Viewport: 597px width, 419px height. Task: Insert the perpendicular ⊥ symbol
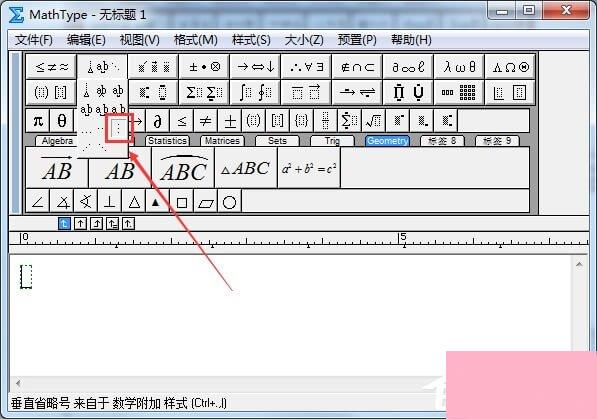click(110, 201)
